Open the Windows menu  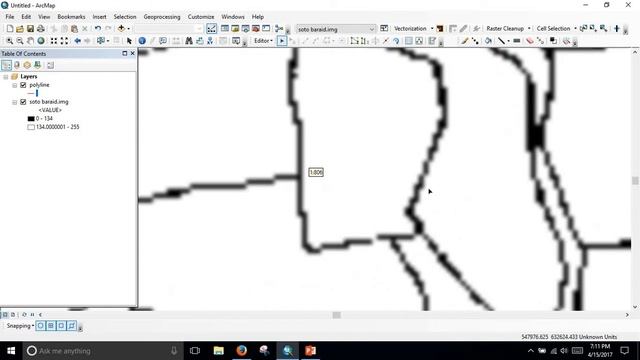click(233, 17)
